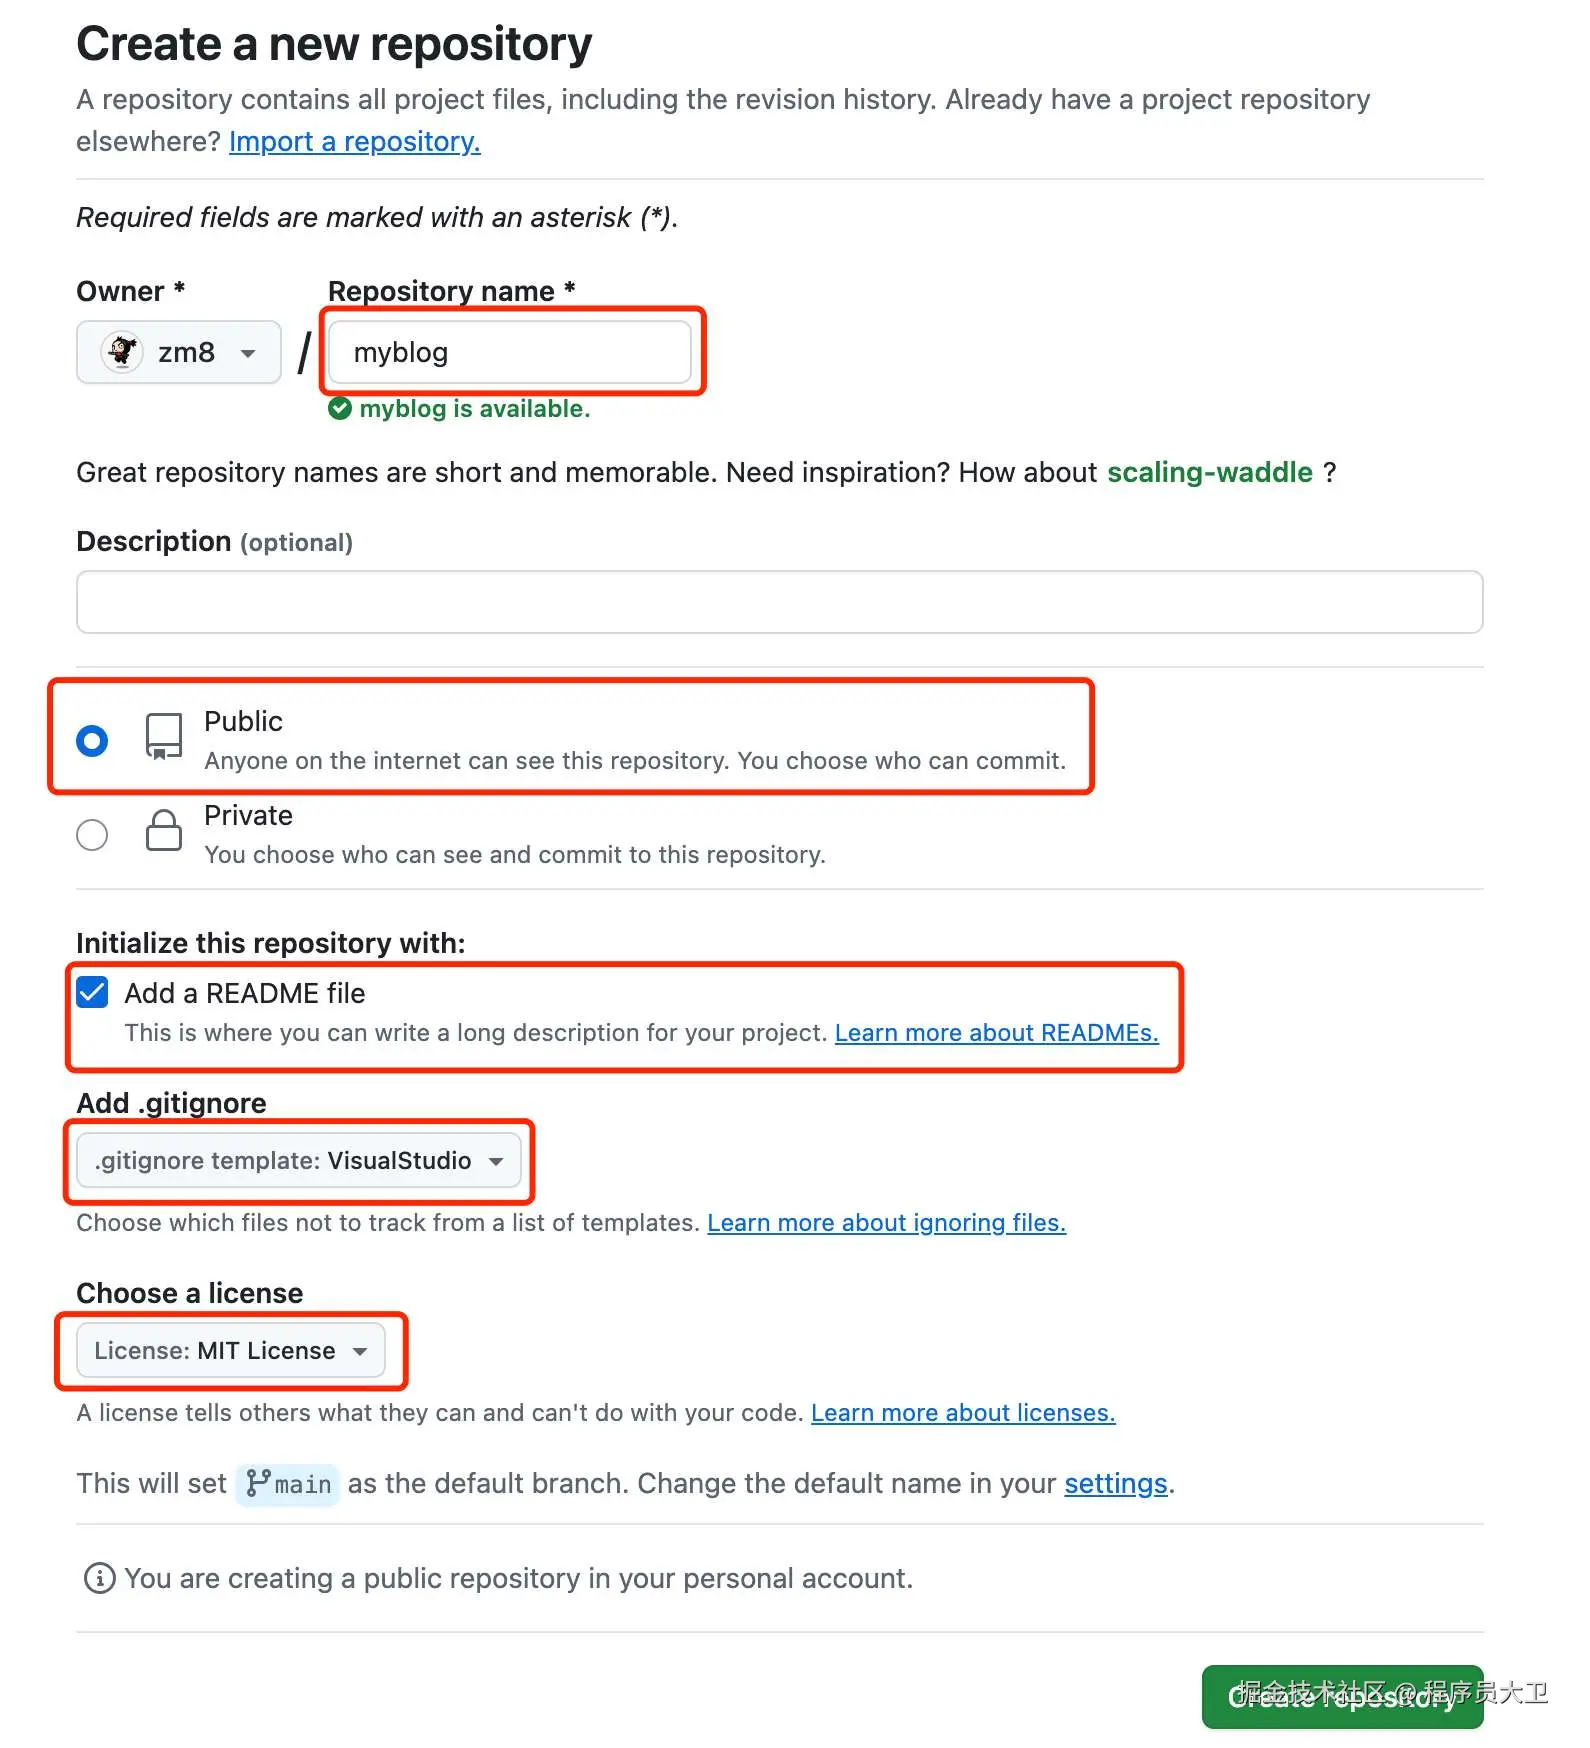Open the License MIT License dropdown
This screenshot has height=1748, width=1590.
[x=231, y=1351]
